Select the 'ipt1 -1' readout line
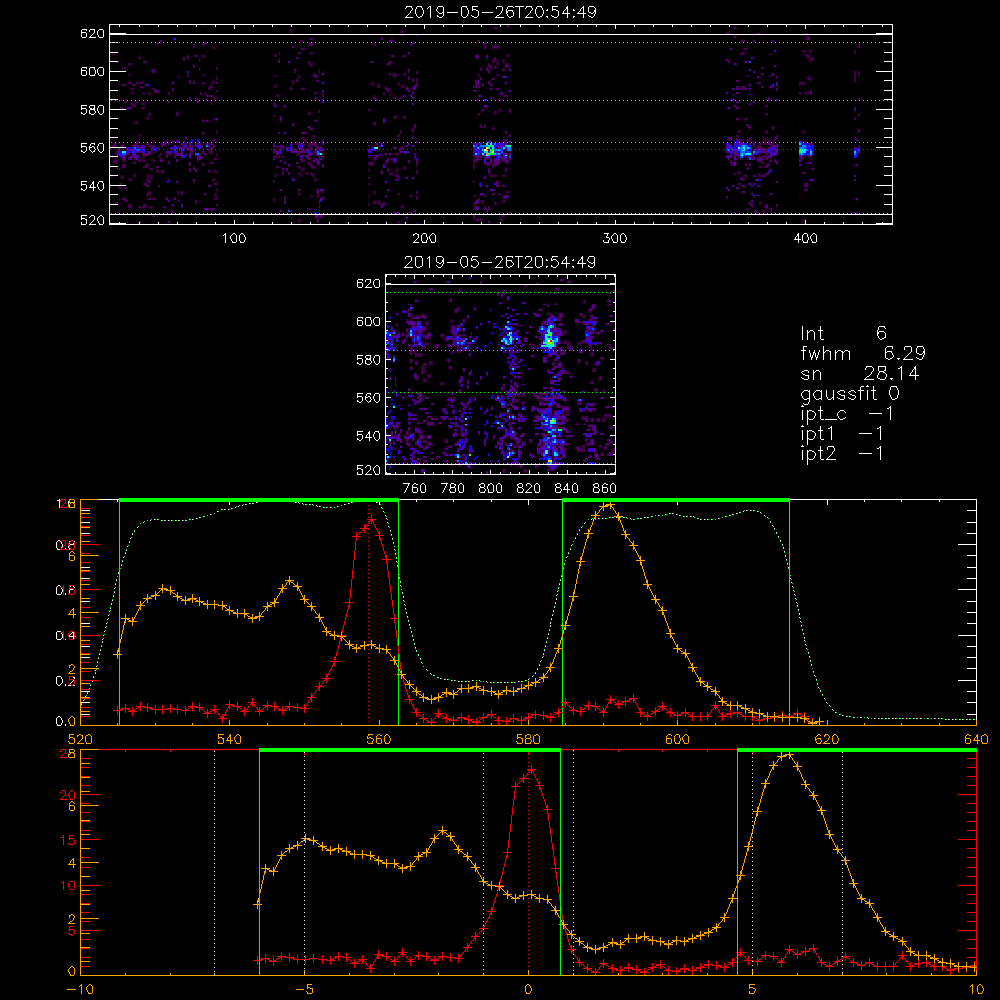This screenshot has width=1000, height=1000. coord(841,434)
